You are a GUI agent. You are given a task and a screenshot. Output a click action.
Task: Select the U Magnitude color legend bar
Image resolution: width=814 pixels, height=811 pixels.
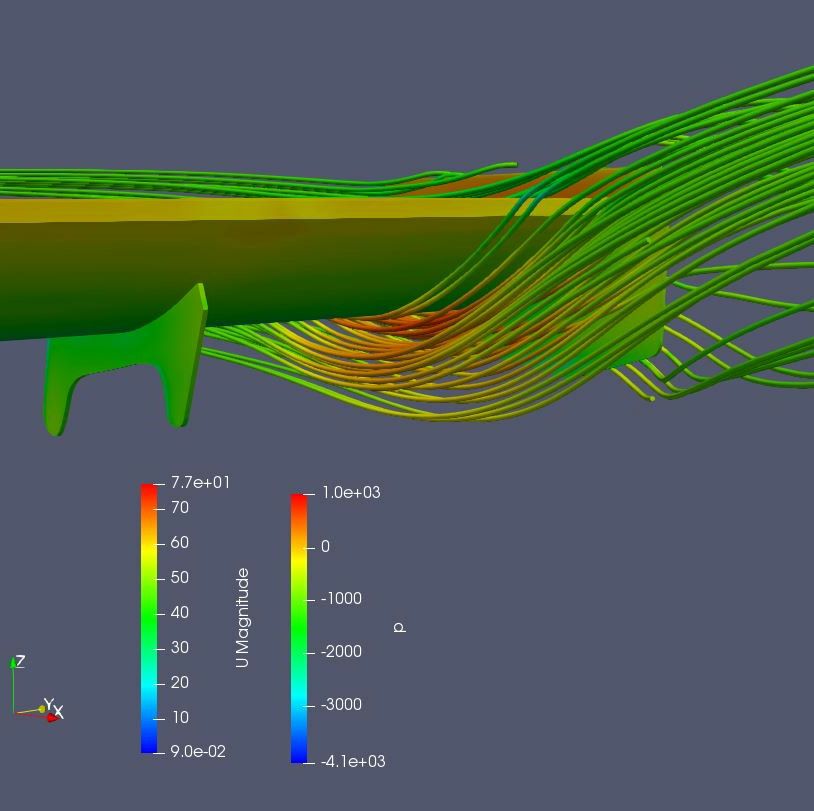149,618
